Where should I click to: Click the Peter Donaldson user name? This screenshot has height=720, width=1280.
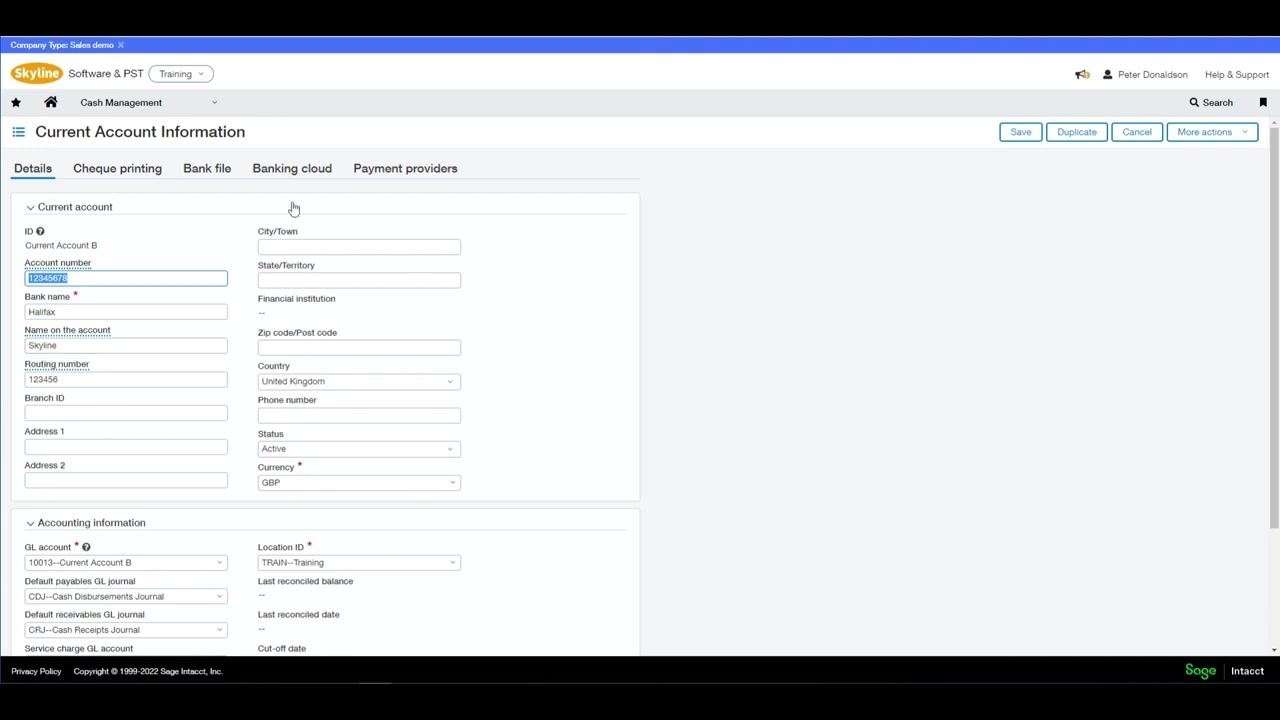pos(1153,74)
